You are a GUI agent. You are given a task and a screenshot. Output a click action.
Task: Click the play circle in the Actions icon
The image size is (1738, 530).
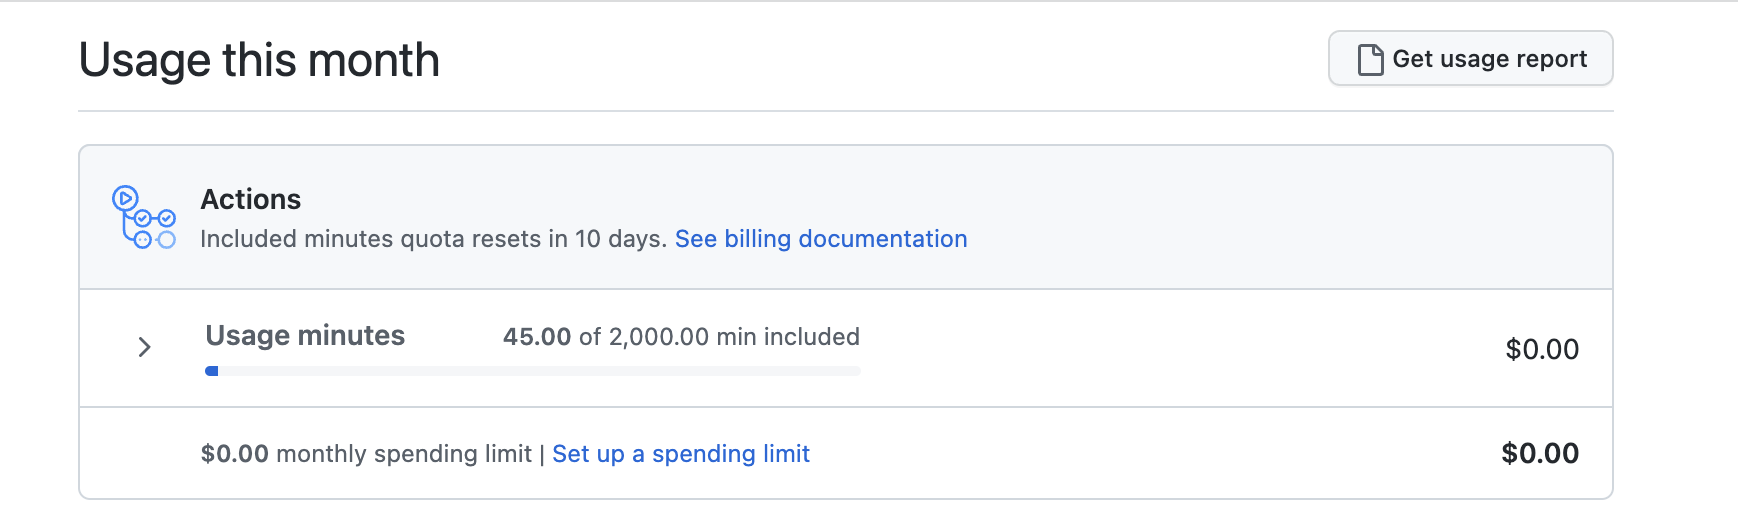click(125, 198)
